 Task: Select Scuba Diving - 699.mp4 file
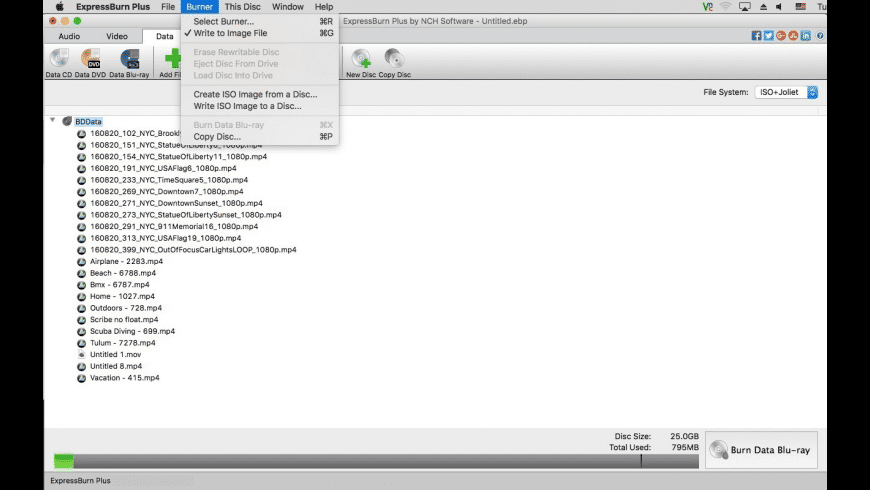[133, 331]
